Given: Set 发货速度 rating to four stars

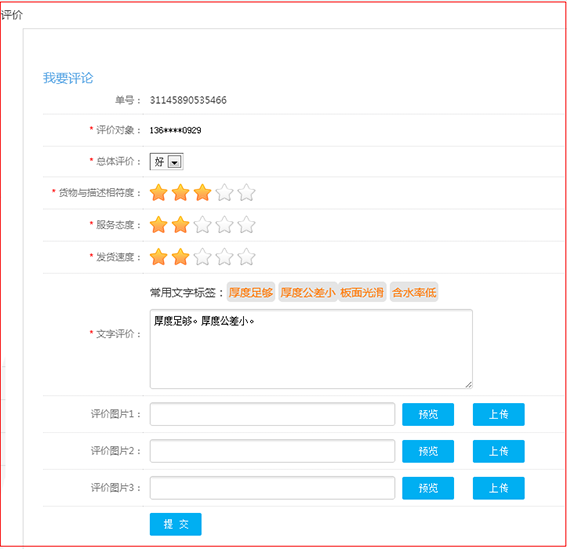Looking at the screenshot, I should [224, 257].
